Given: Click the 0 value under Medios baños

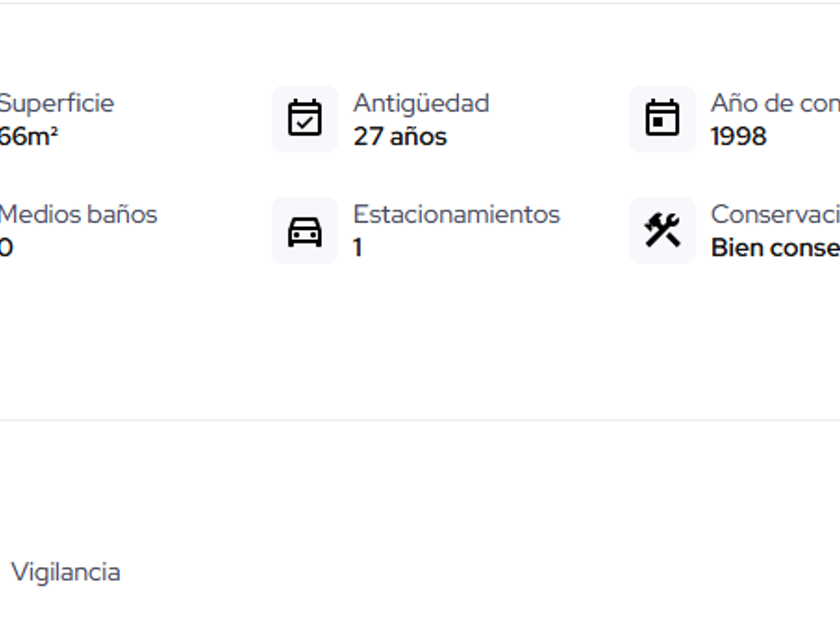Looking at the screenshot, I should 6,248.
